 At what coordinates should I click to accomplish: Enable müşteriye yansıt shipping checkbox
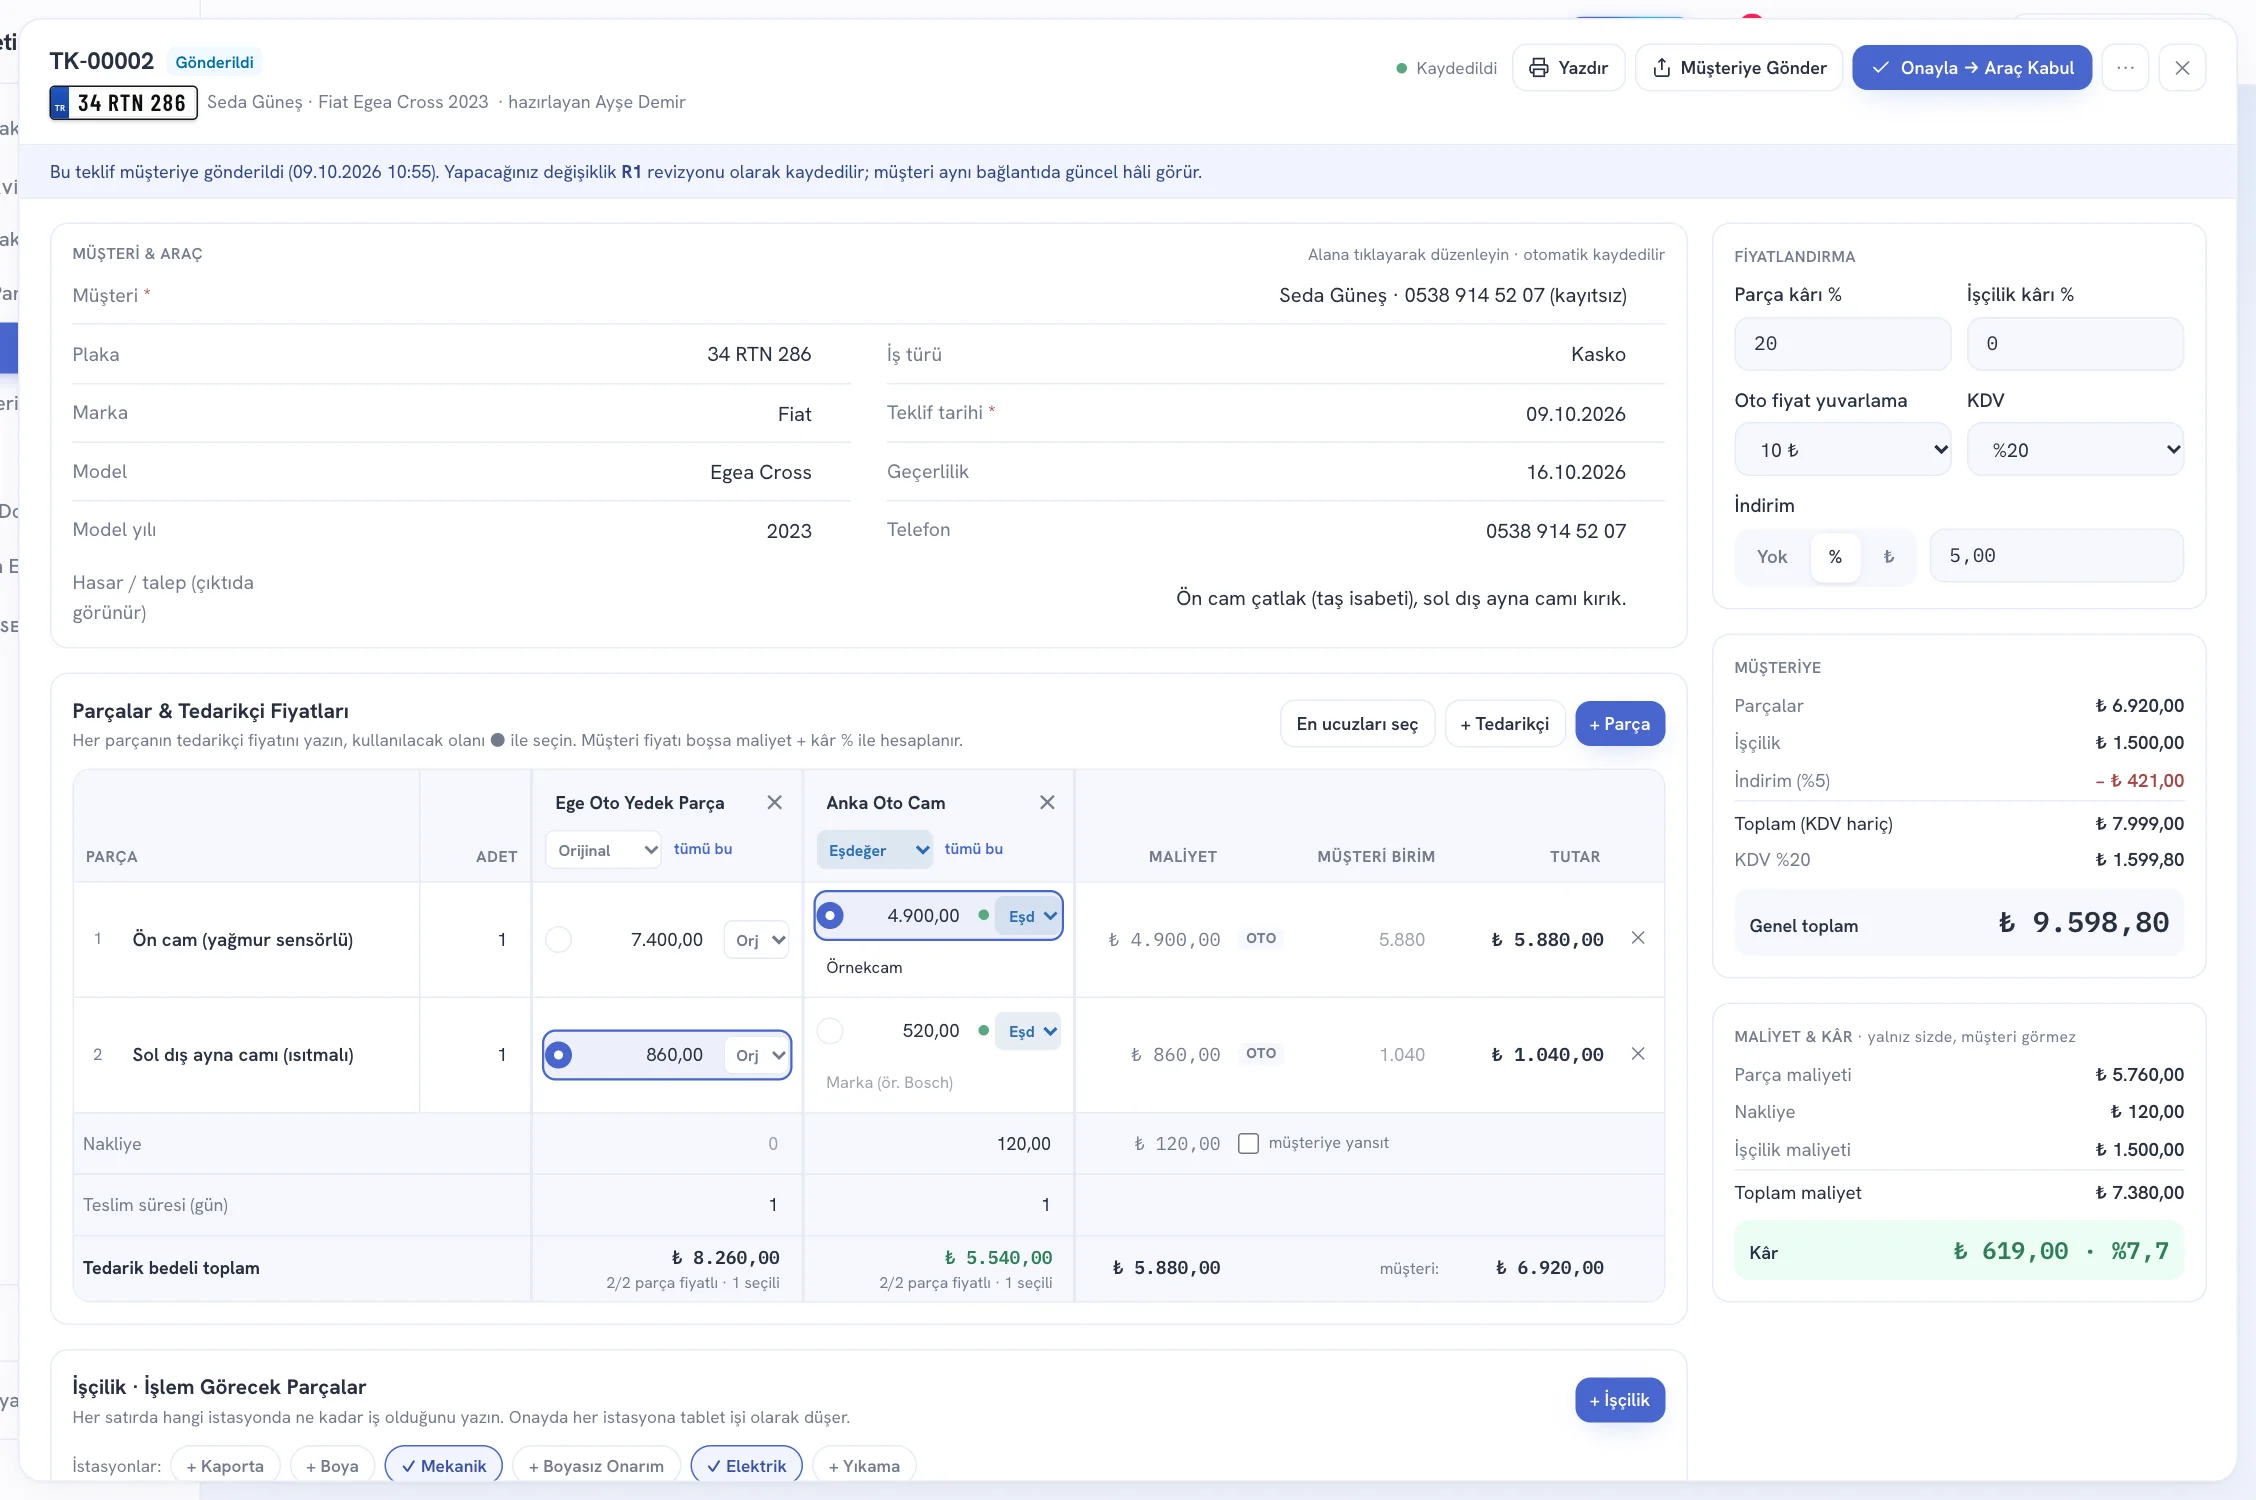click(x=1248, y=1143)
